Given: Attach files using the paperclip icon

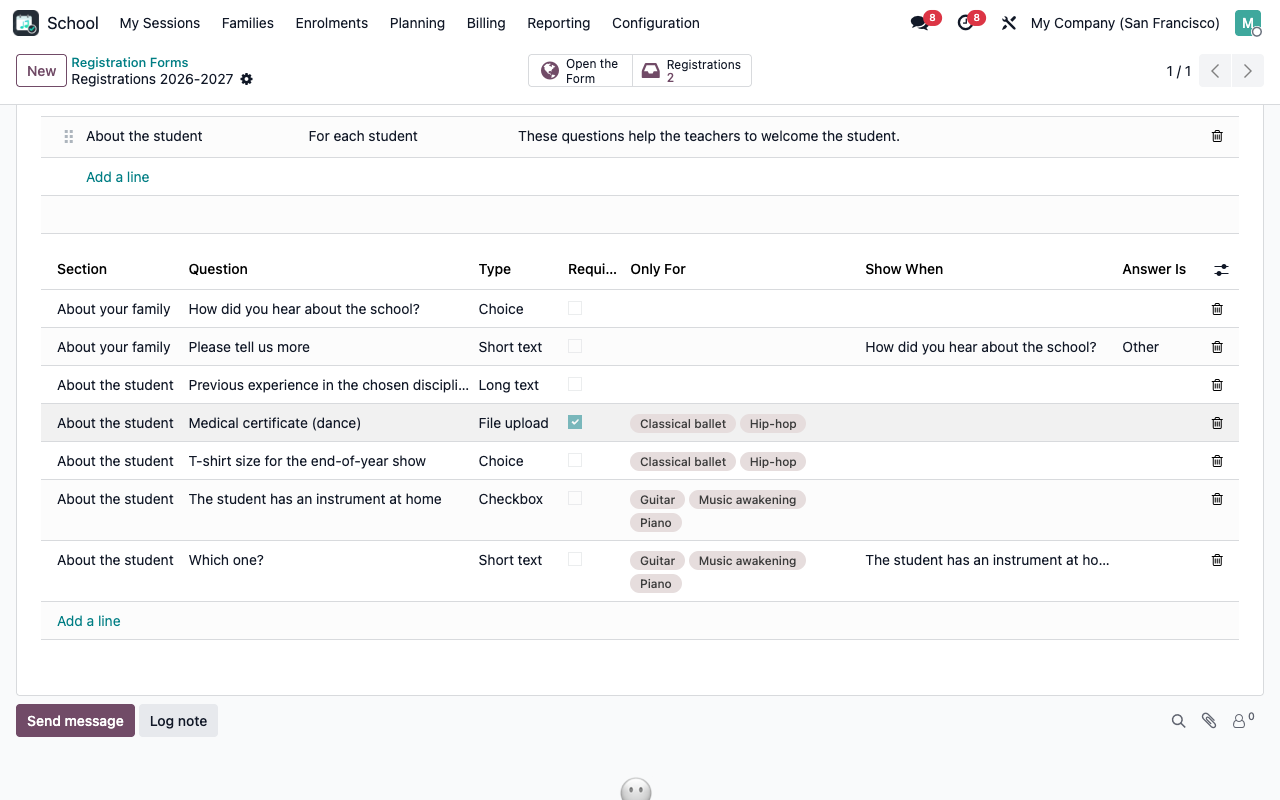Looking at the screenshot, I should coord(1209,721).
